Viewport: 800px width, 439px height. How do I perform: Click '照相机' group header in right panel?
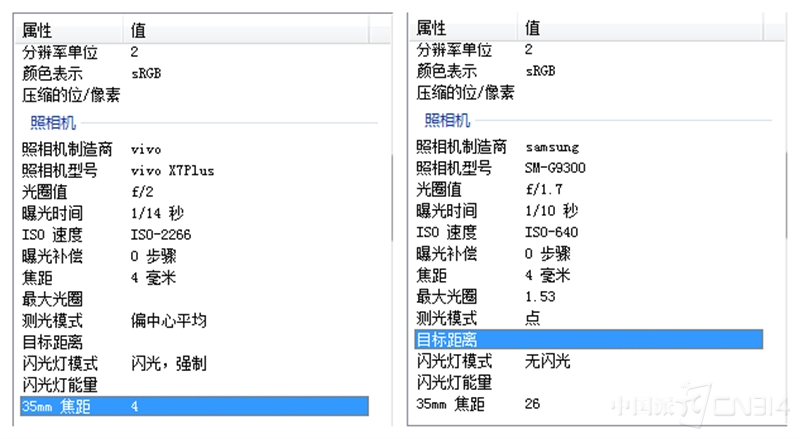pyautogui.click(x=447, y=120)
